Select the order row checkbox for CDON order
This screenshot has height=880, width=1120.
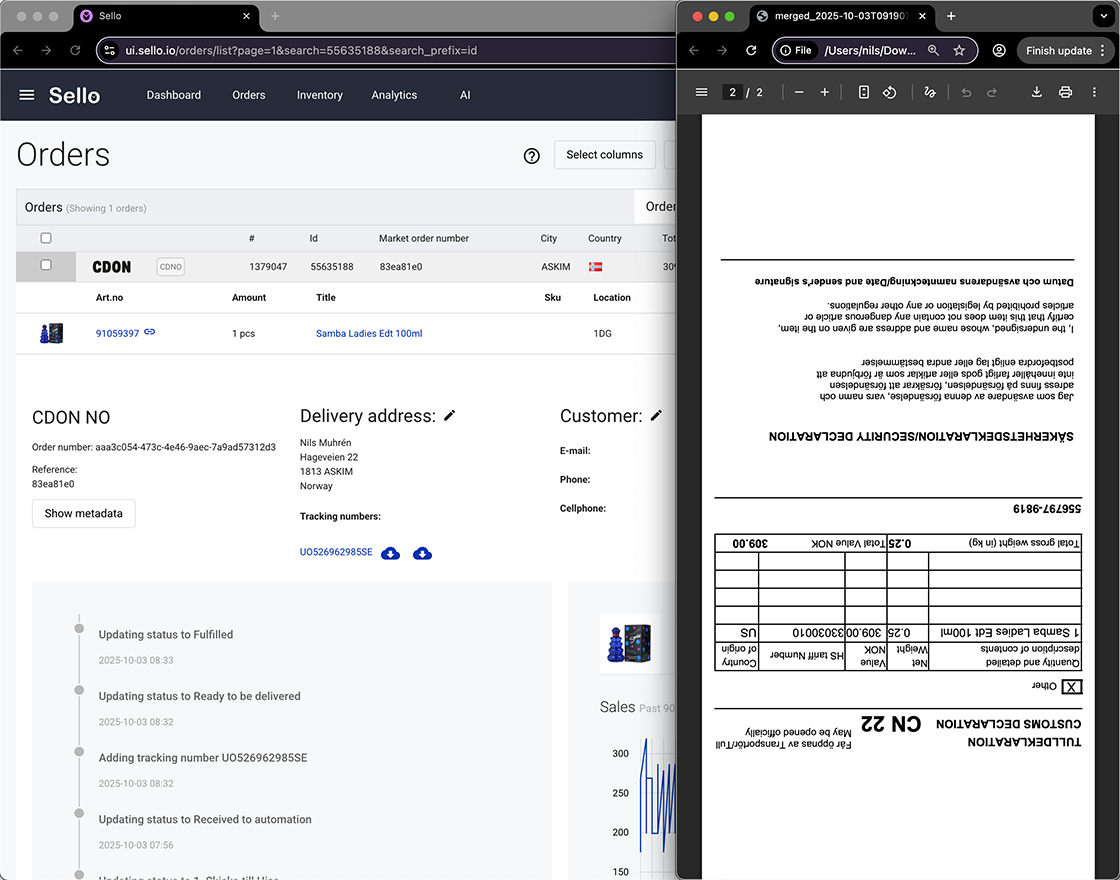(x=46, y=265)
